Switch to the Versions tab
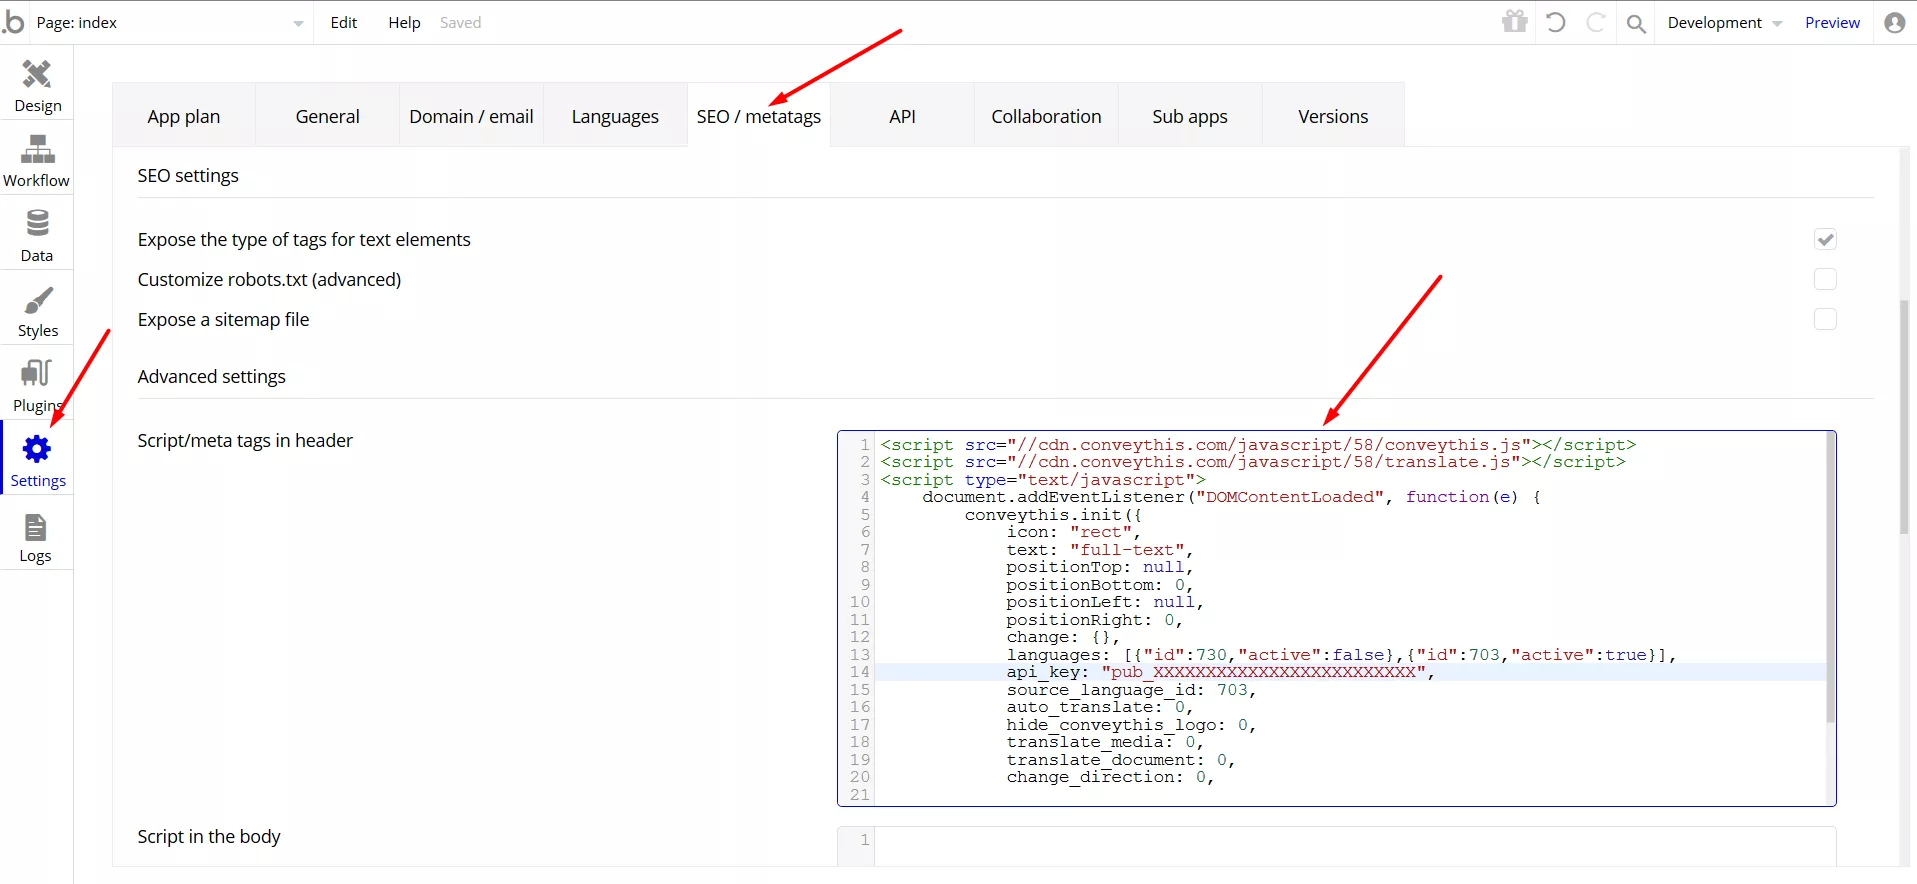Viewport: 1917px width, 884px height. (x=1333, y=116)
